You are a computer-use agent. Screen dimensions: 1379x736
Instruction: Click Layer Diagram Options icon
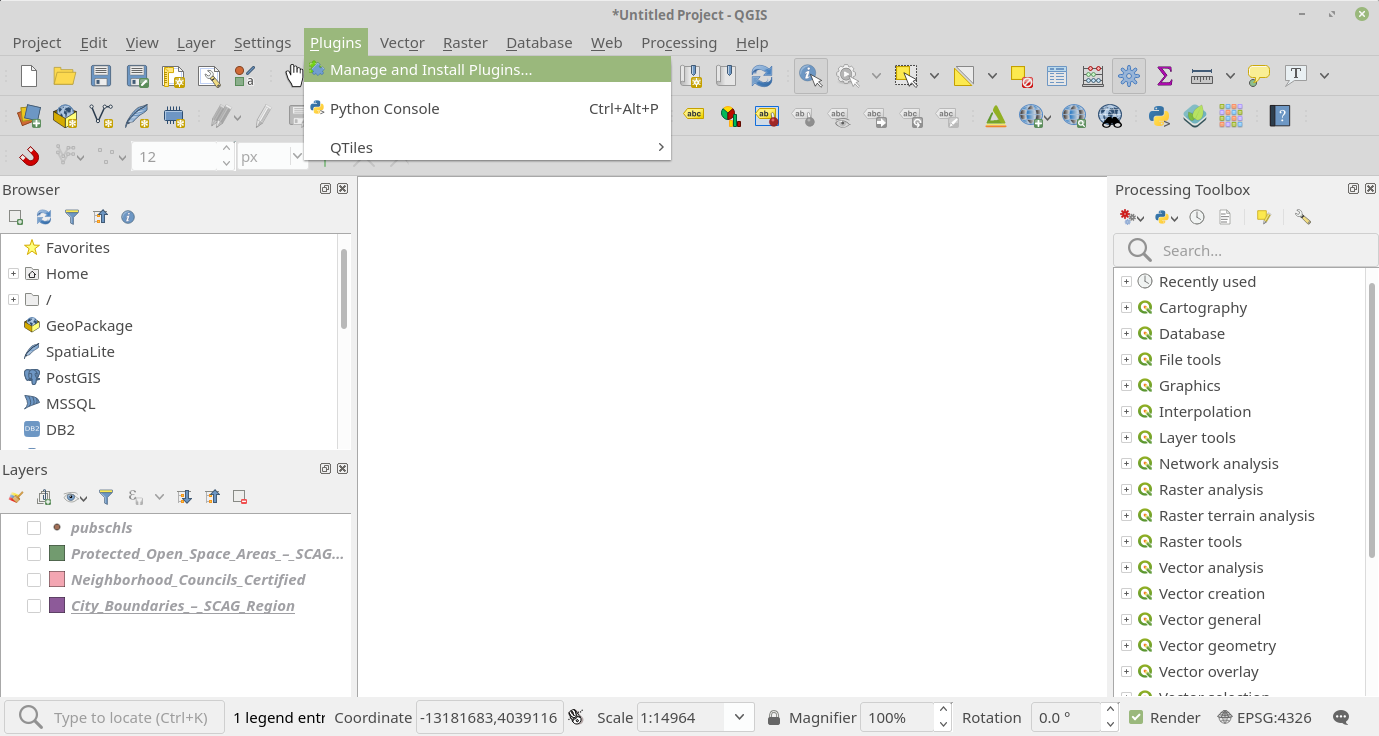(x=730, y=116)
